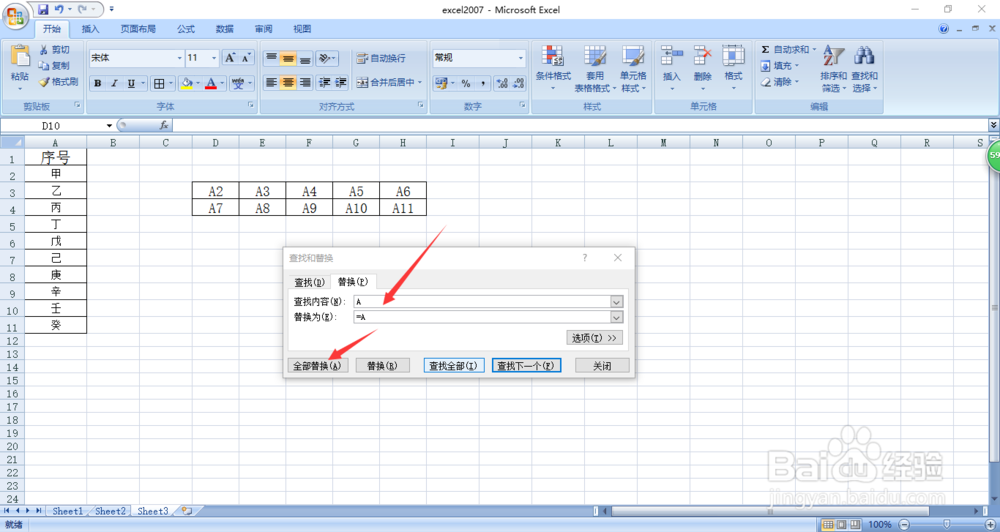Toggle align text right
Viewport: 1000px width, 532px height.
[x=305, y=82]
